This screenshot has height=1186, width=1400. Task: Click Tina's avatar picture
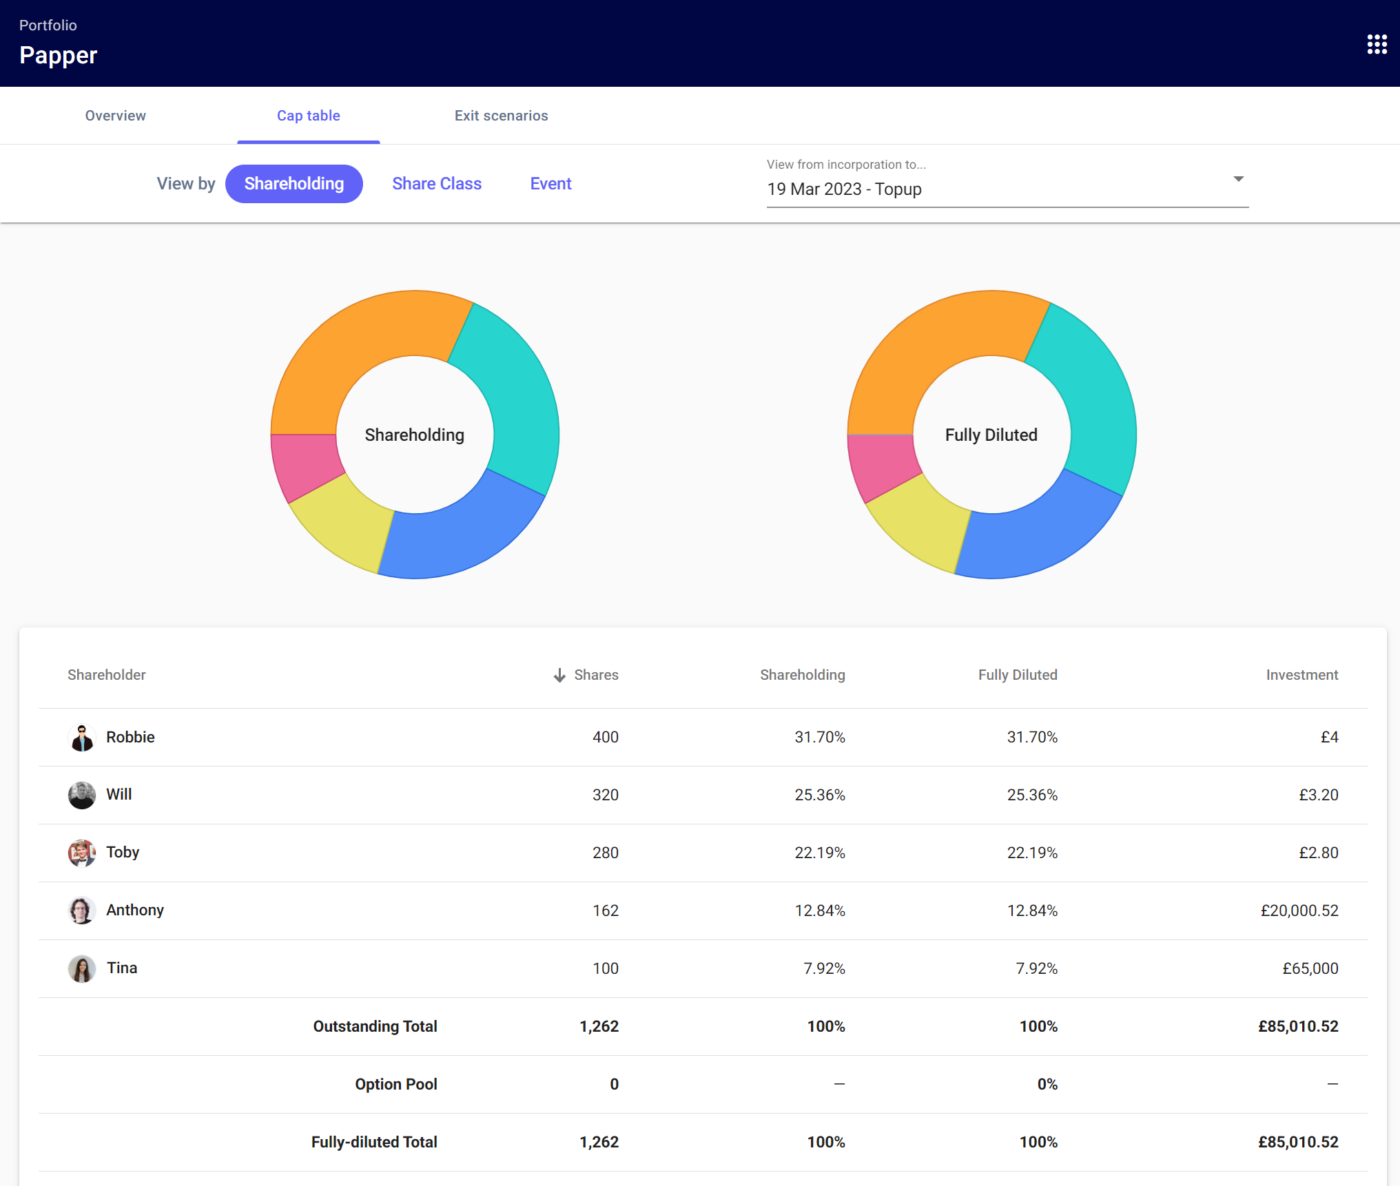pyautogui.click(x=82, y=968)
